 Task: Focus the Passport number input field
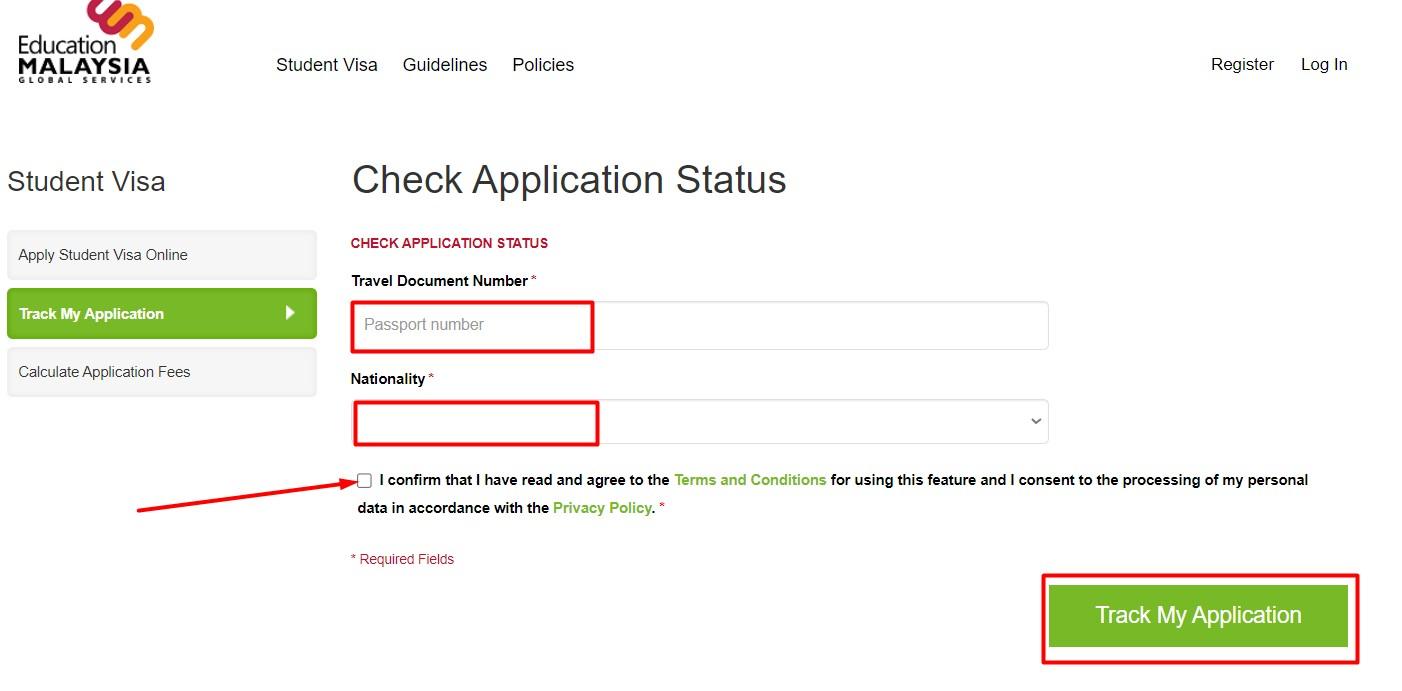[x=700, y=325]
